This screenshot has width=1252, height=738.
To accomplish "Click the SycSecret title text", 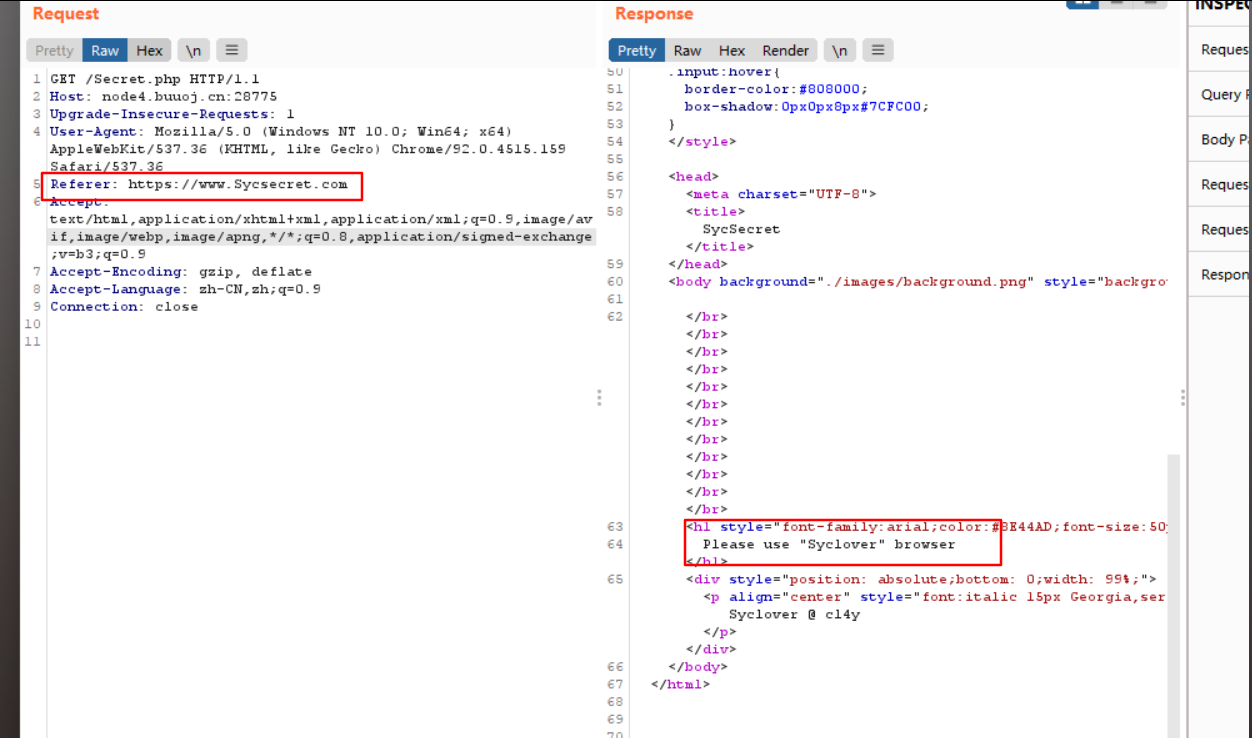I will click(x=741, y=229).
